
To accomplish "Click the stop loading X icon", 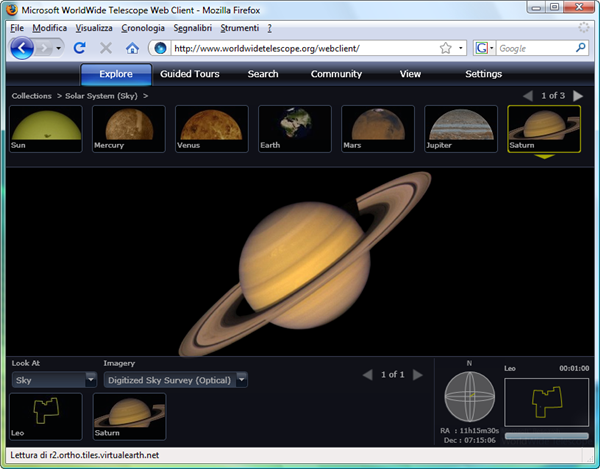I will [x=106, y=48].
